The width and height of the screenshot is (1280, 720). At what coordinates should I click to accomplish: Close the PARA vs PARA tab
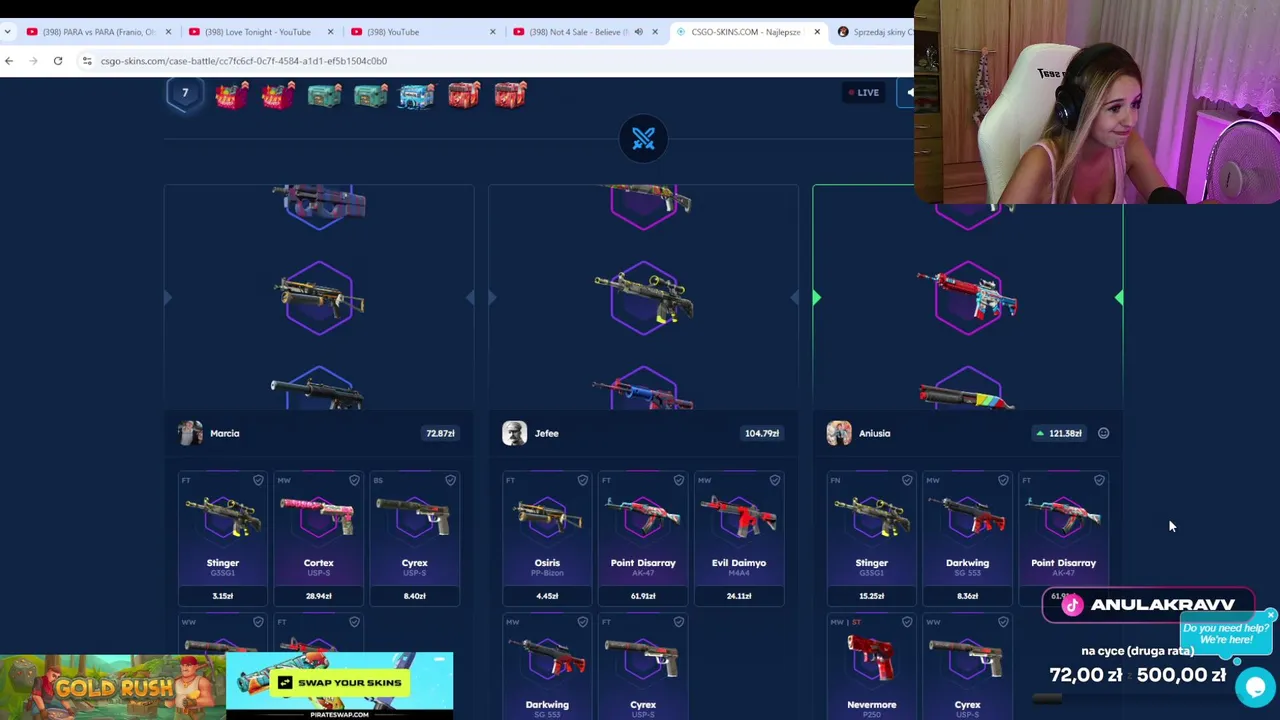pyautogui.click(x=167, y=32)
